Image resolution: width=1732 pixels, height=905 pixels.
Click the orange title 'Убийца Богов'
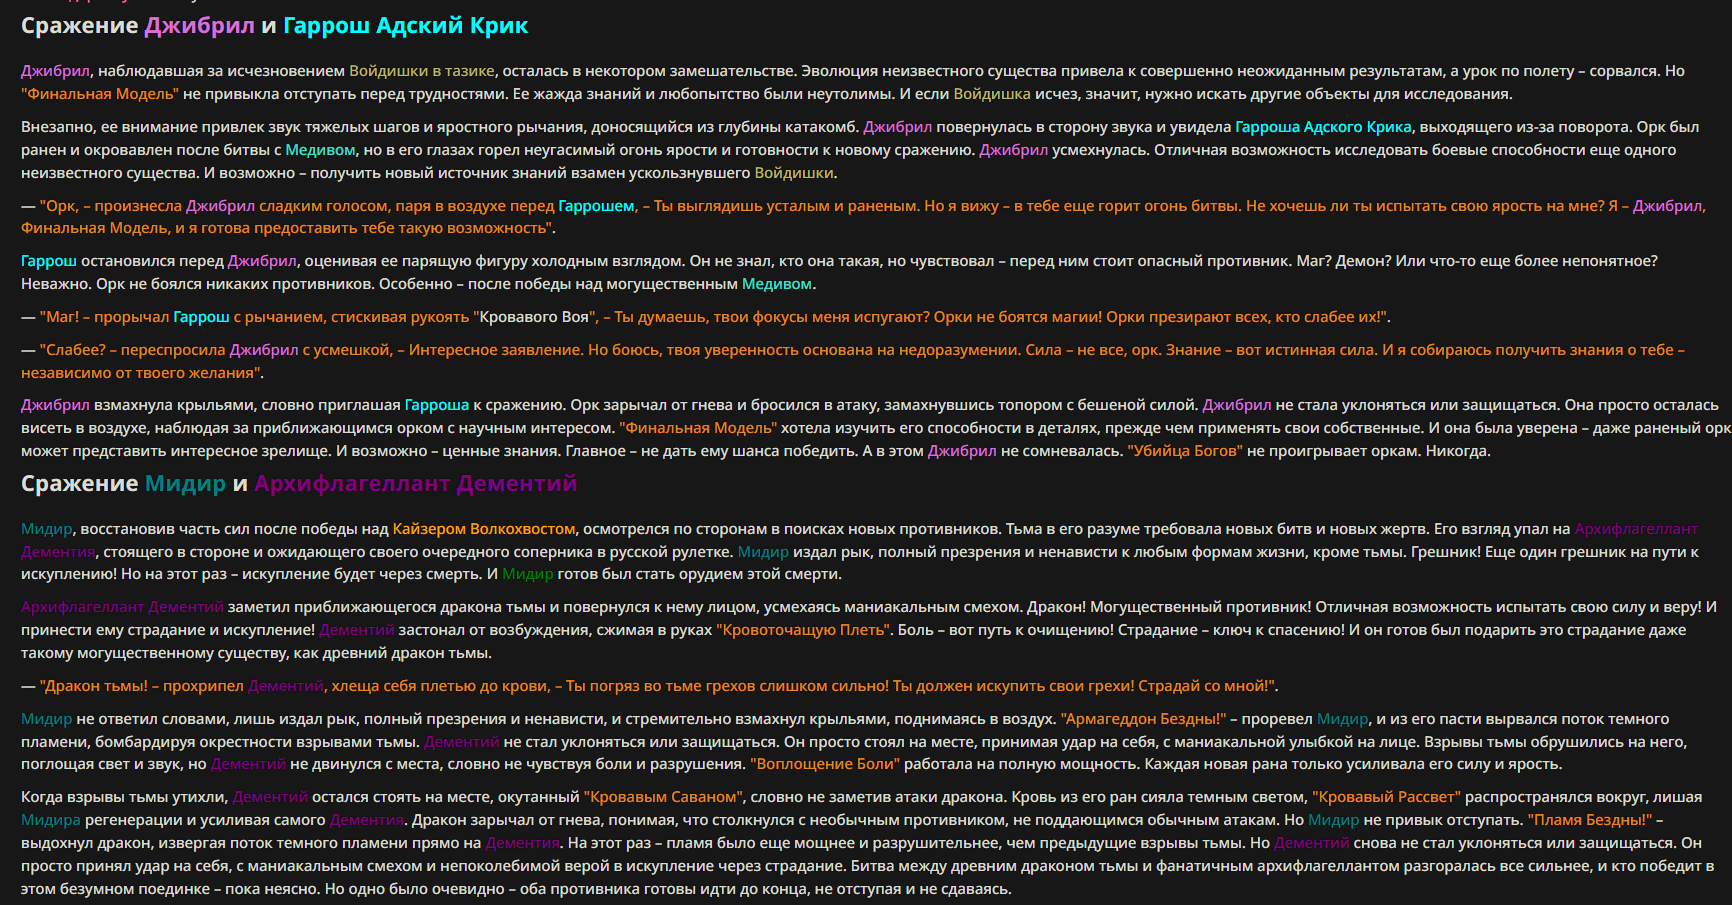coord(1185,451)
